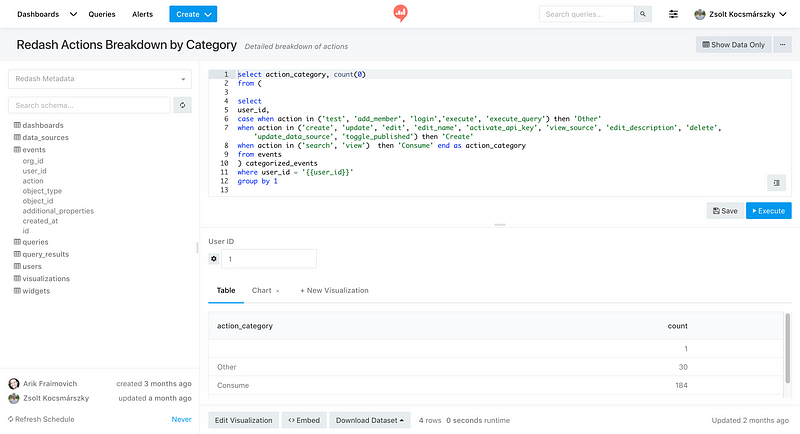Open the settings sliders icon
The image size is (800, 434).
pyautogui.click(x=673, y=14)
